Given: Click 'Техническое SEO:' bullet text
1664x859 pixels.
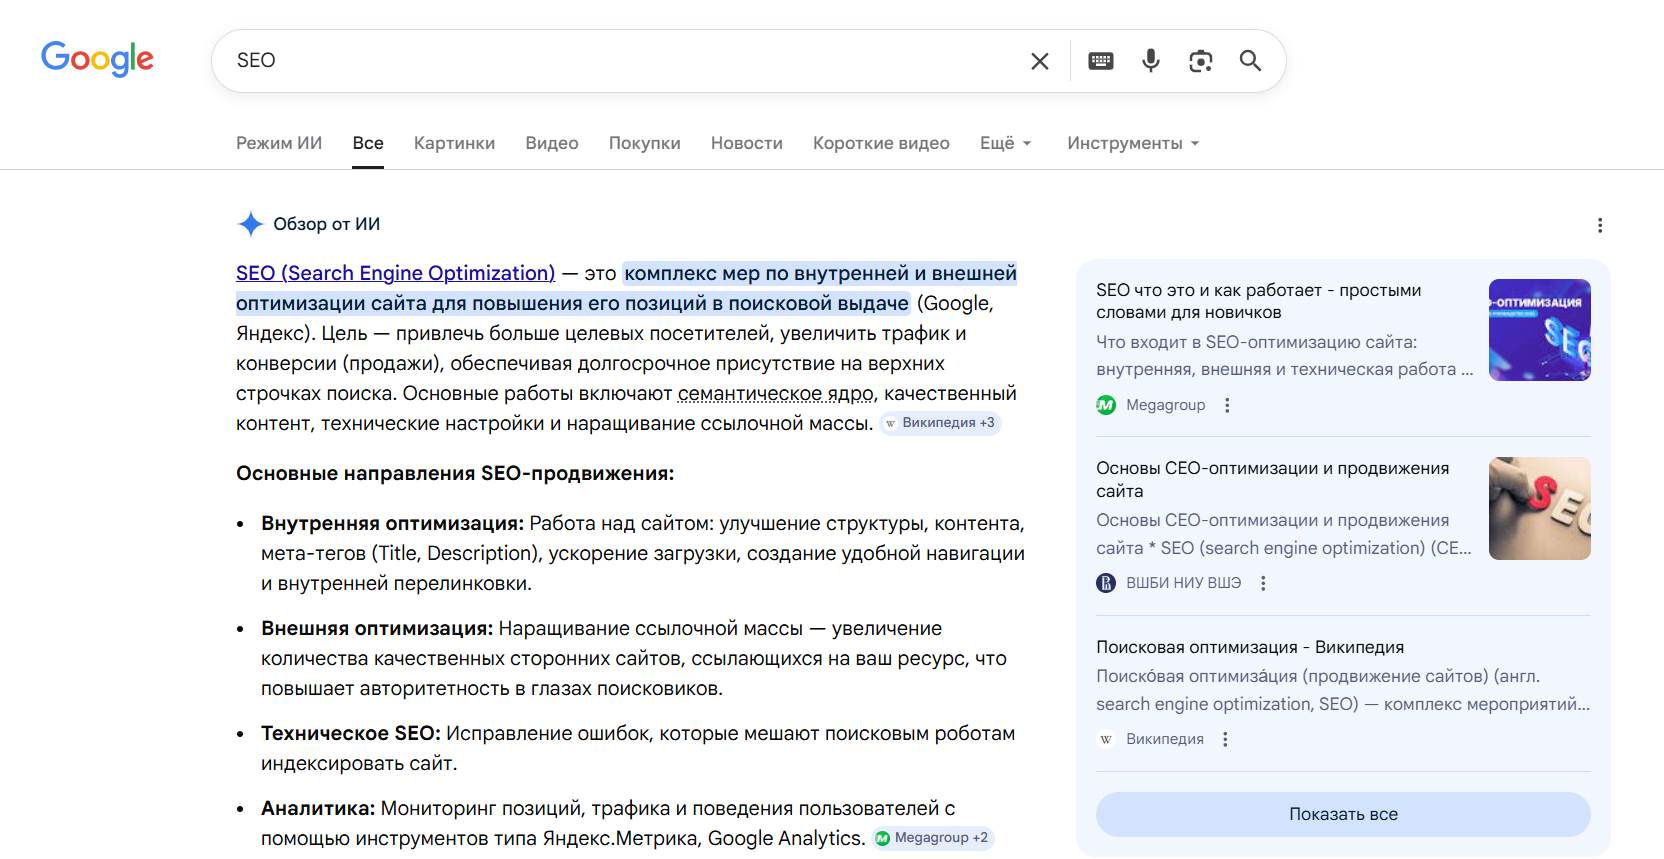Looking at the screenshot, I should pos(351,733).
